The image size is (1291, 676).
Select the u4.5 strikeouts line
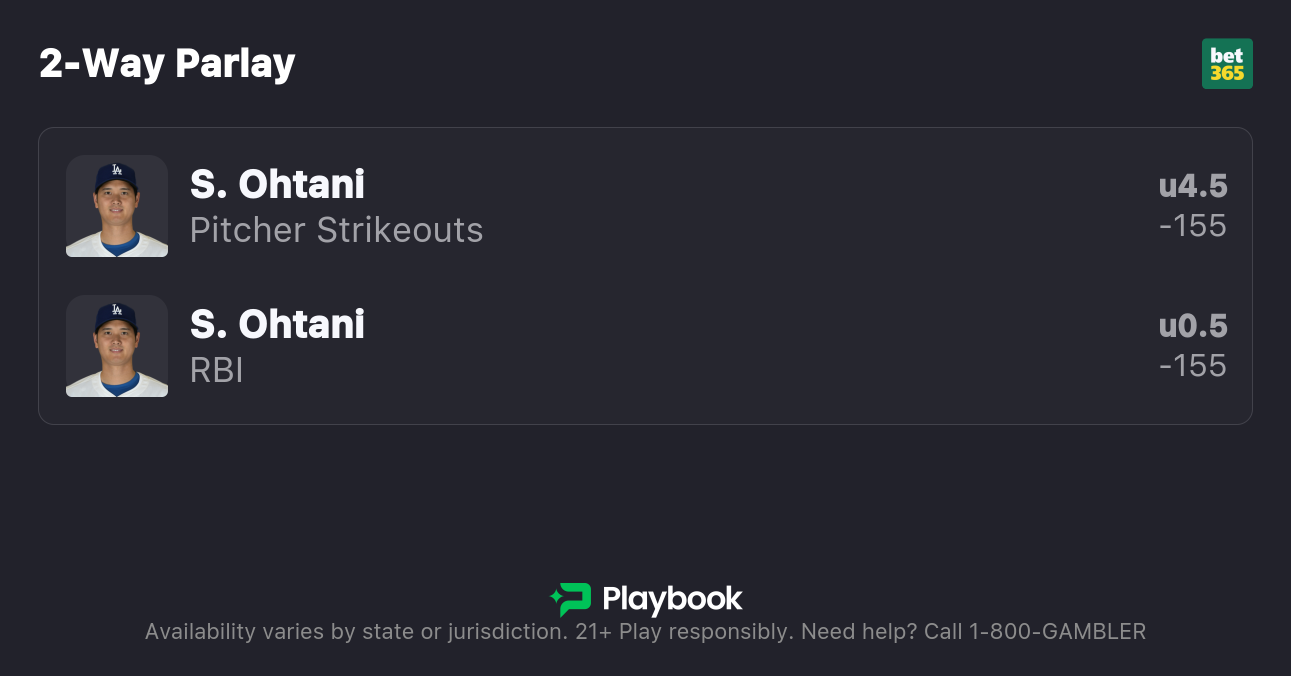(1192, 186)
